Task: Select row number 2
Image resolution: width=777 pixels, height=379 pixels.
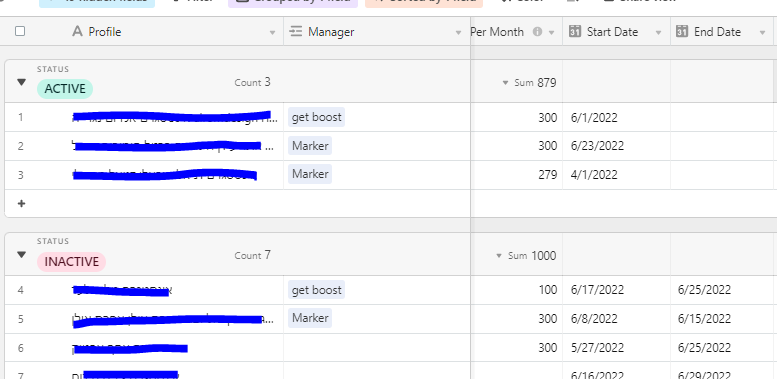Action: coord(21,146)
